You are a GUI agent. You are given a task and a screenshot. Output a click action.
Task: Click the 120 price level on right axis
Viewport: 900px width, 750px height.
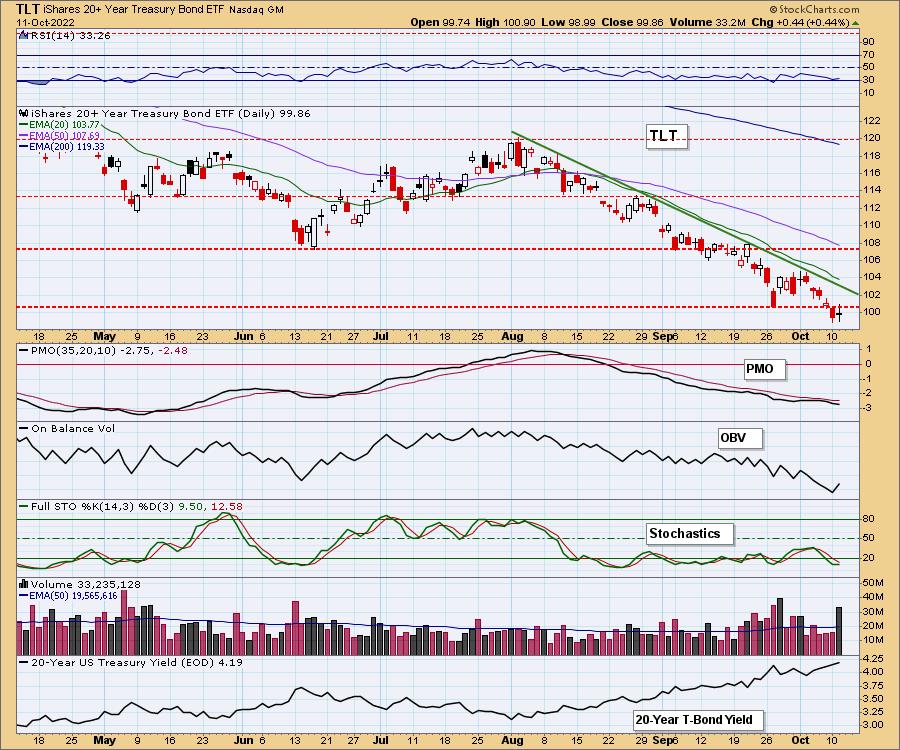[x=872, y=138]
